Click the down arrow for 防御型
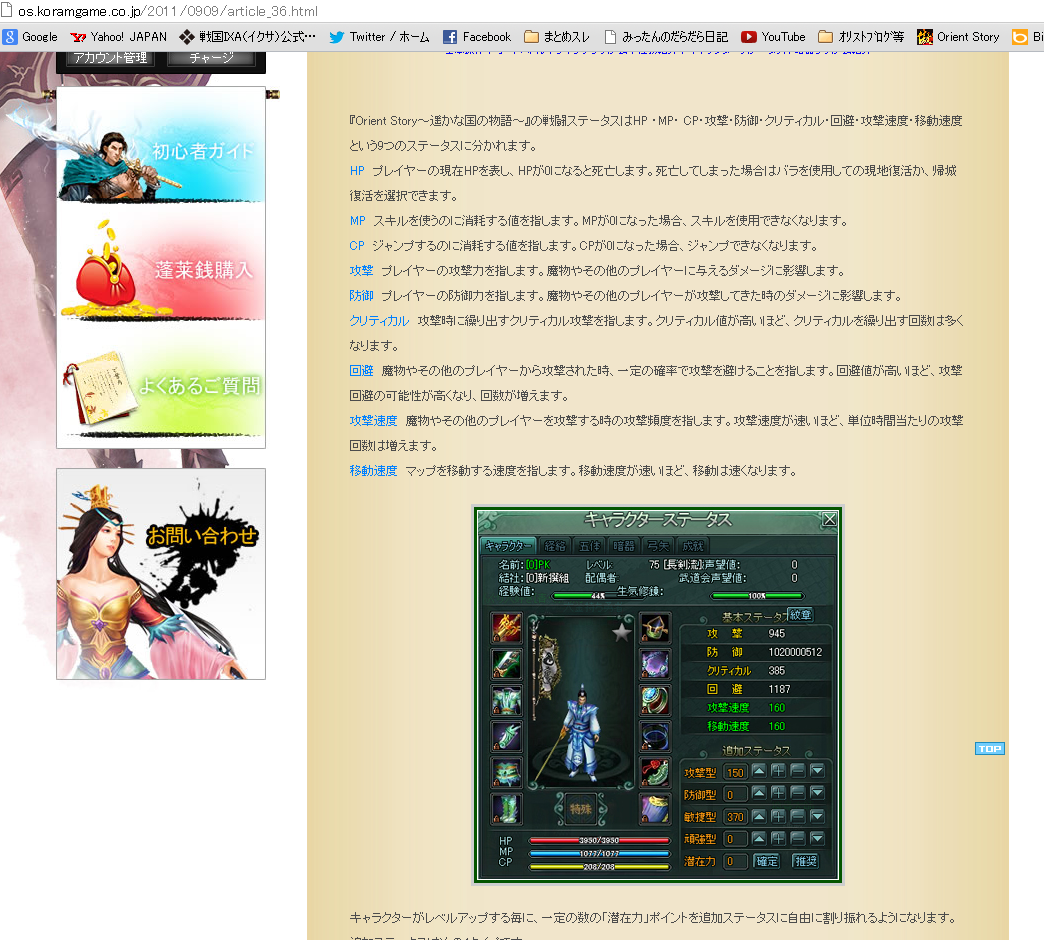Screen dimensions: 1044x940 (x=817, y=793)
